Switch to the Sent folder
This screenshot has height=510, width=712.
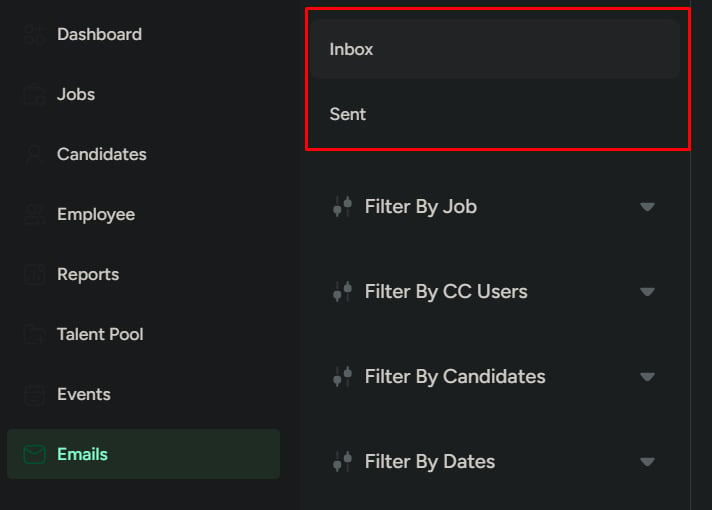click(495, 114)
